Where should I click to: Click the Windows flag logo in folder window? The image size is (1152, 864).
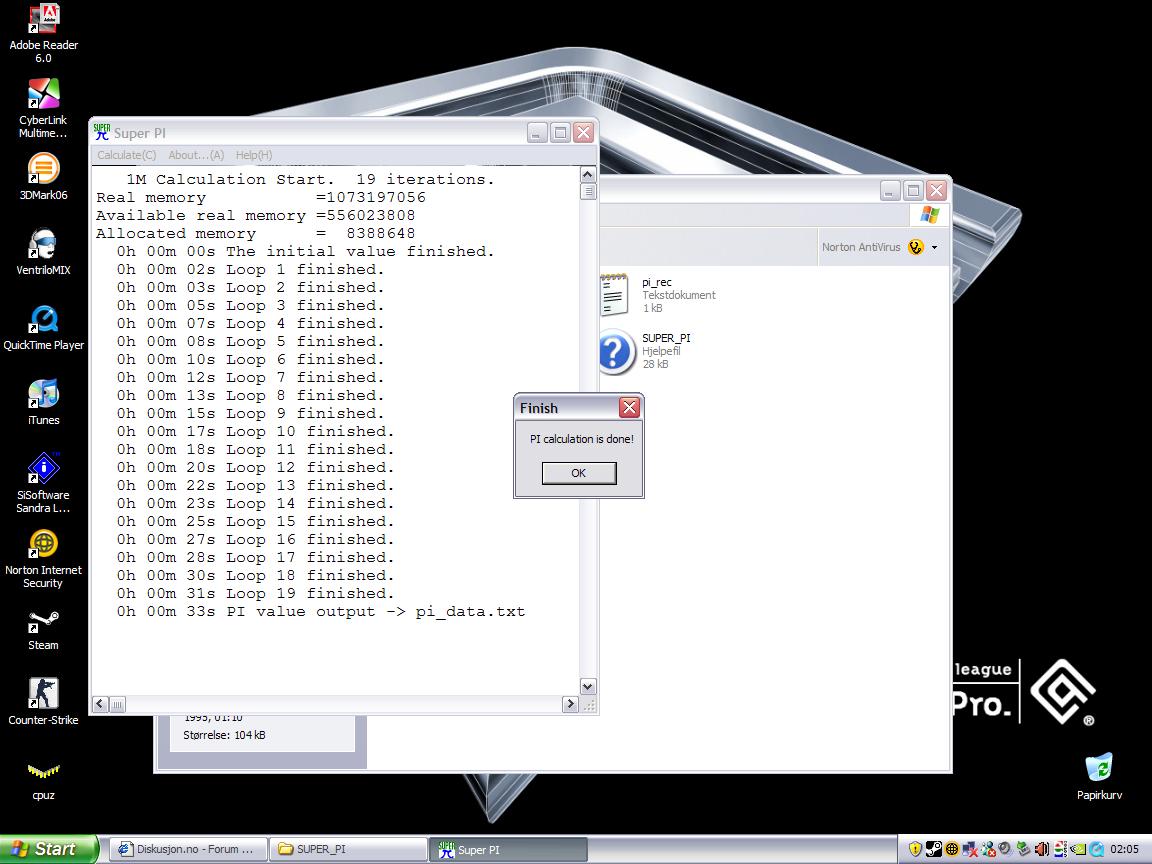pos(929,215)
